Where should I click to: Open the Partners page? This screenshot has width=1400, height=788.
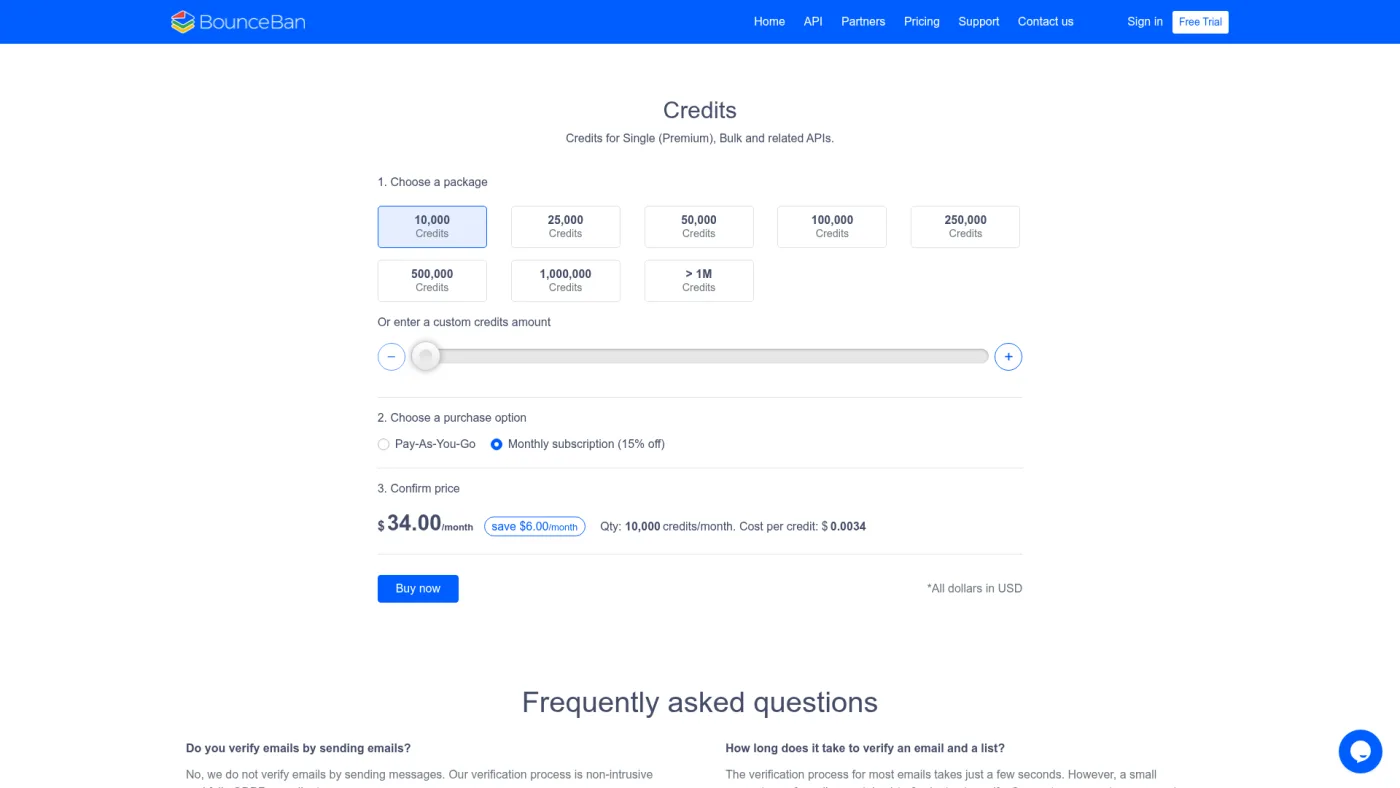click(863, 22)
